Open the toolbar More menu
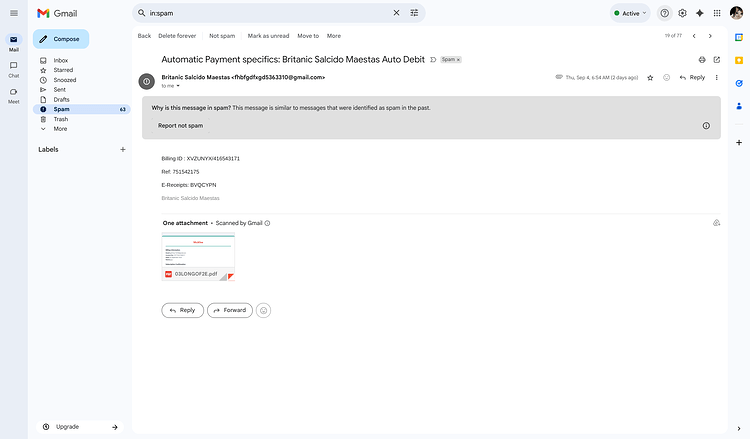This screenshot has width=750, height=439. click(334, 36)
